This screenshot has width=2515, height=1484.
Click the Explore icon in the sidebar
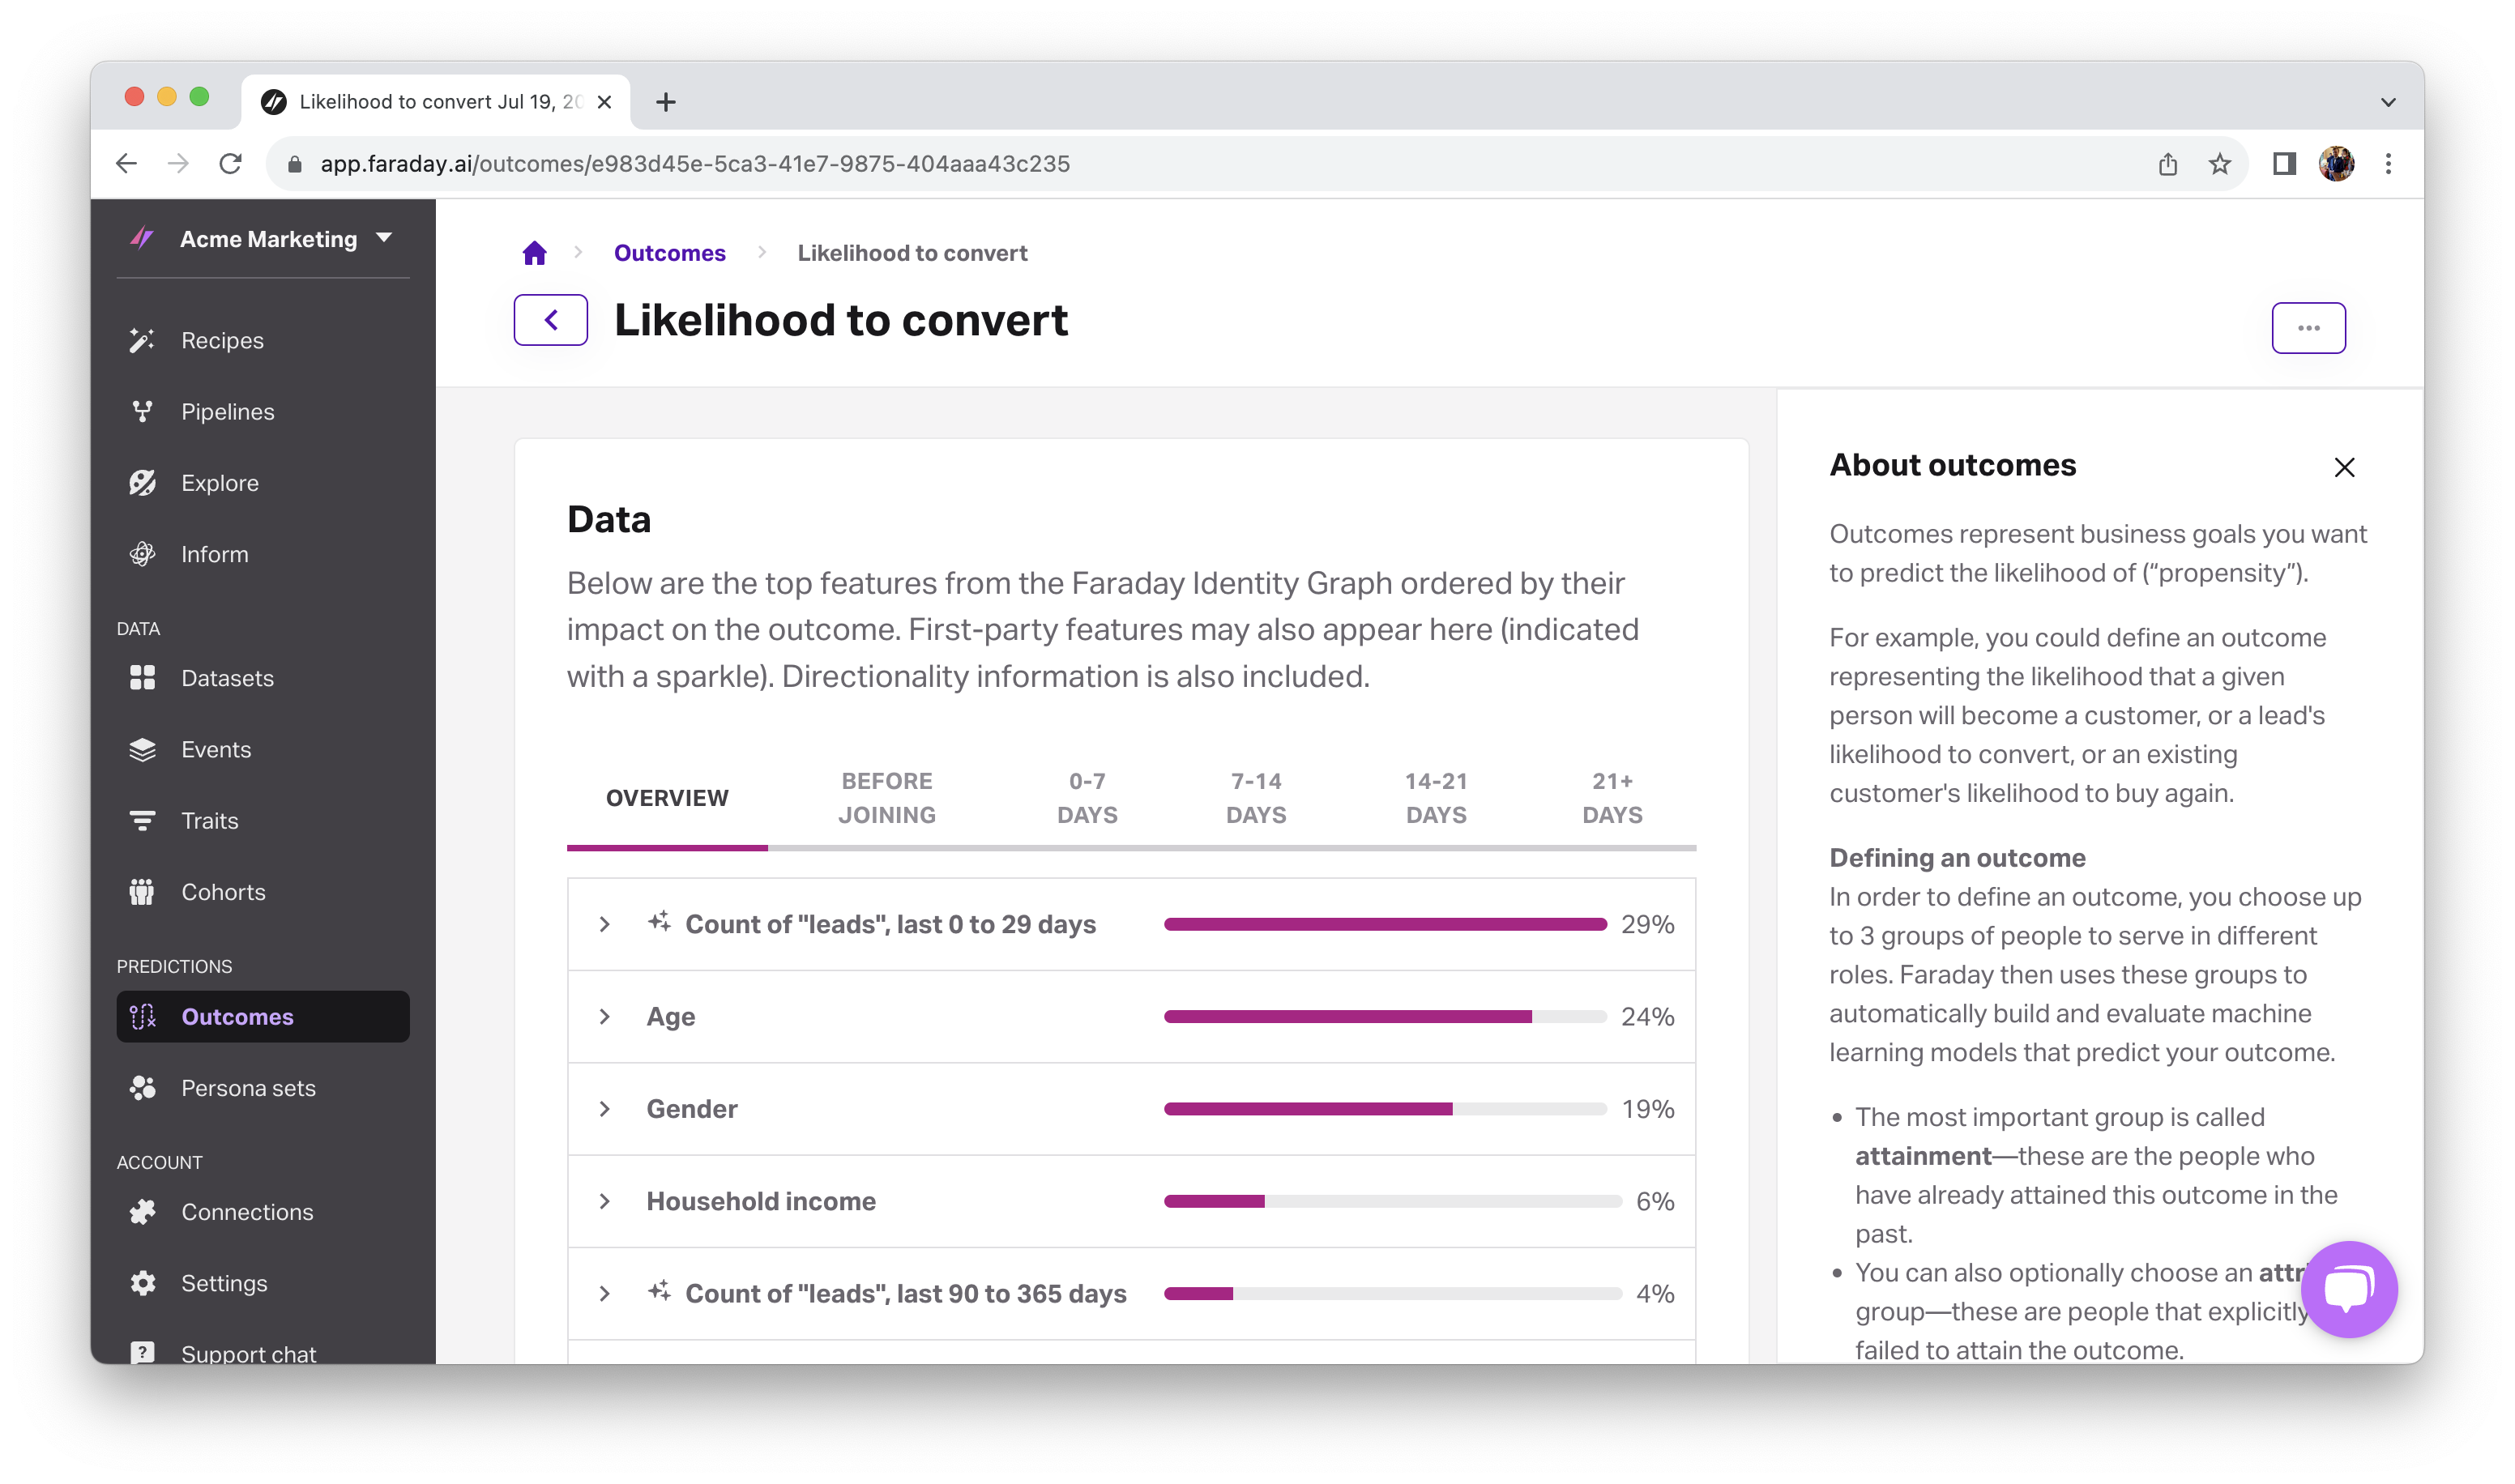[x=142, y=483]
